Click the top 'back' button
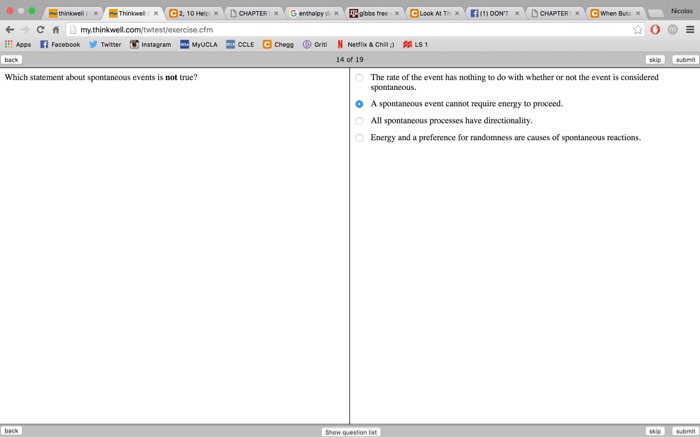700x438 pixels. point(11,60)
